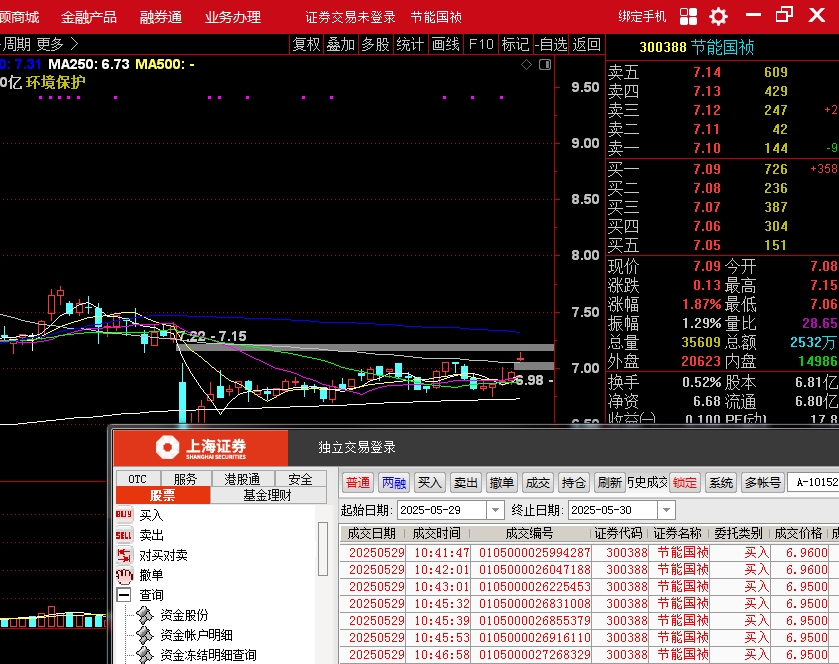Click the icon next to 资金冻结明细查询
This screenshot has width=839, height=664.
click(x=144, y=654)
